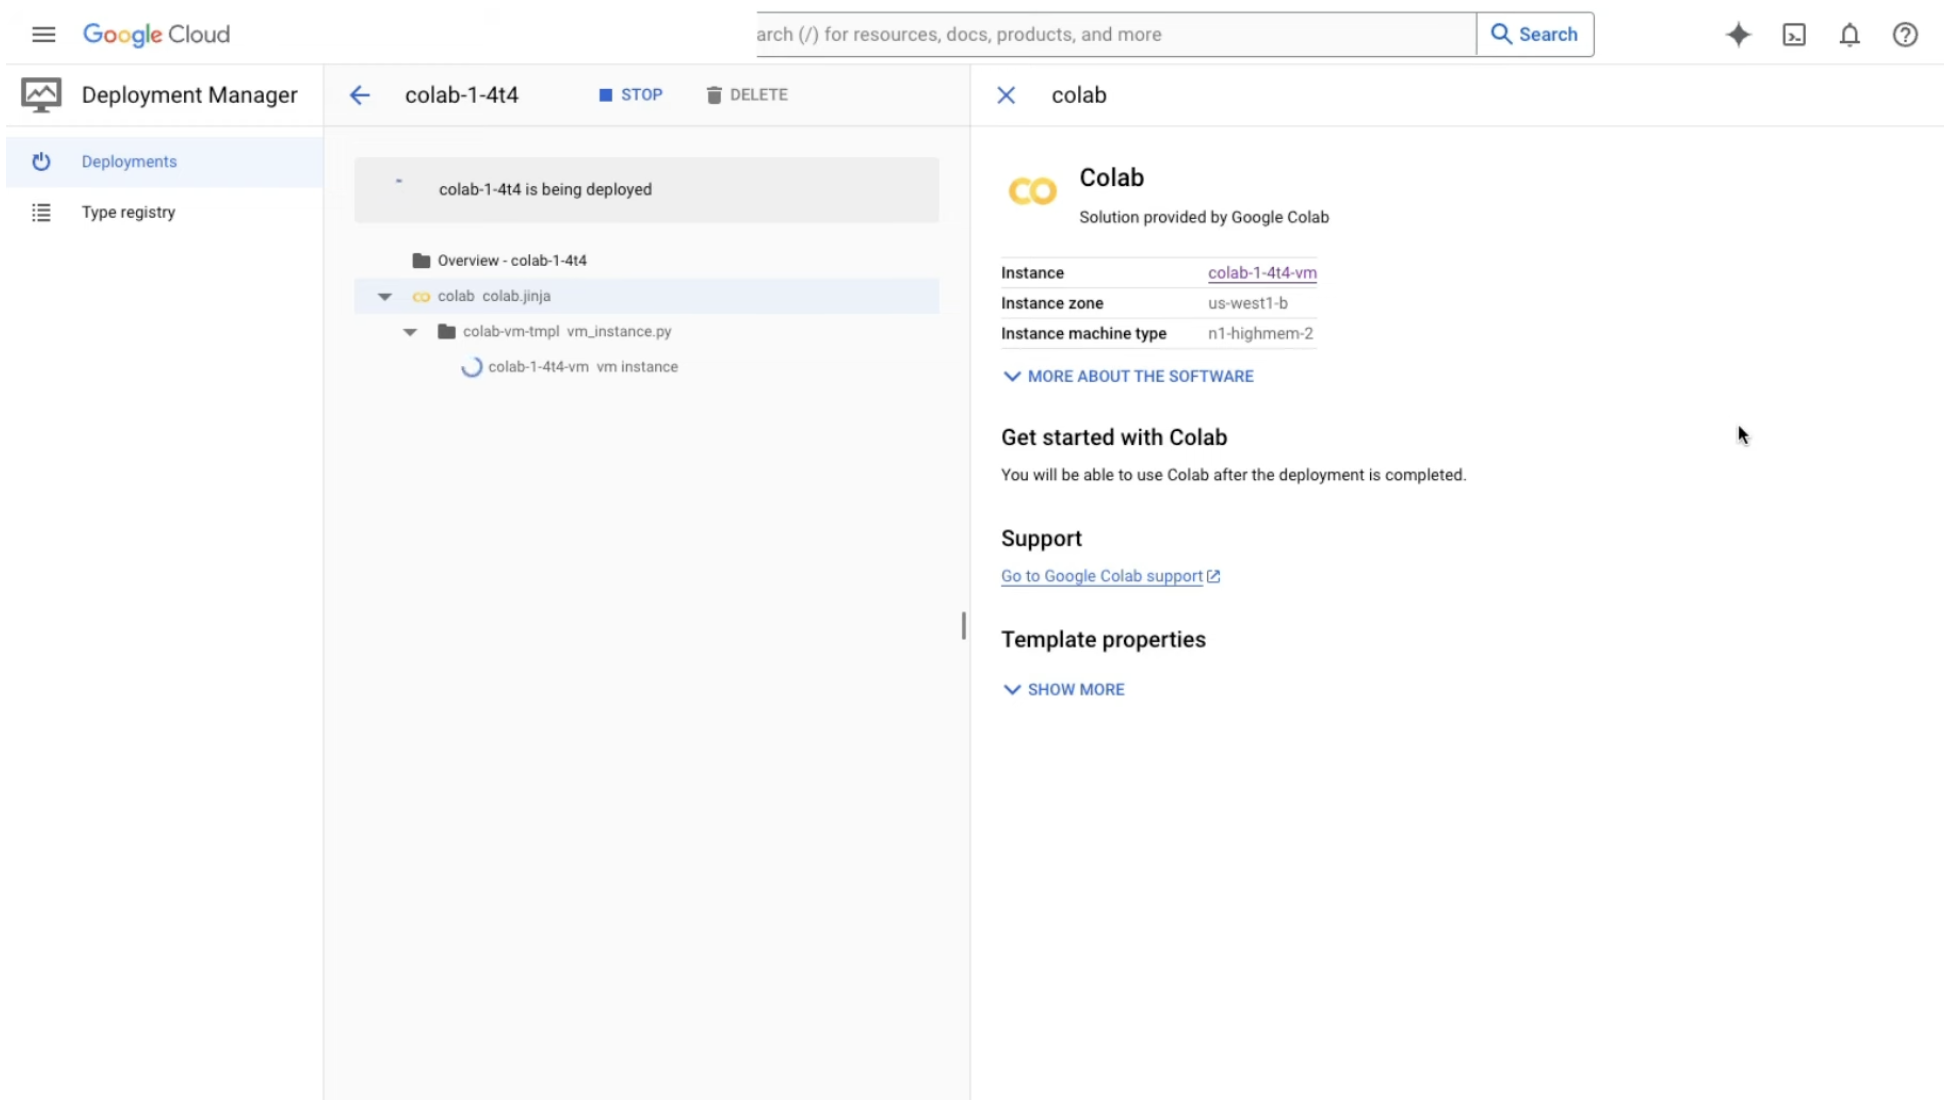Select Type registry in the sidebar
Viewport: 1944px width, 1100px height.
tap(128, 212)
